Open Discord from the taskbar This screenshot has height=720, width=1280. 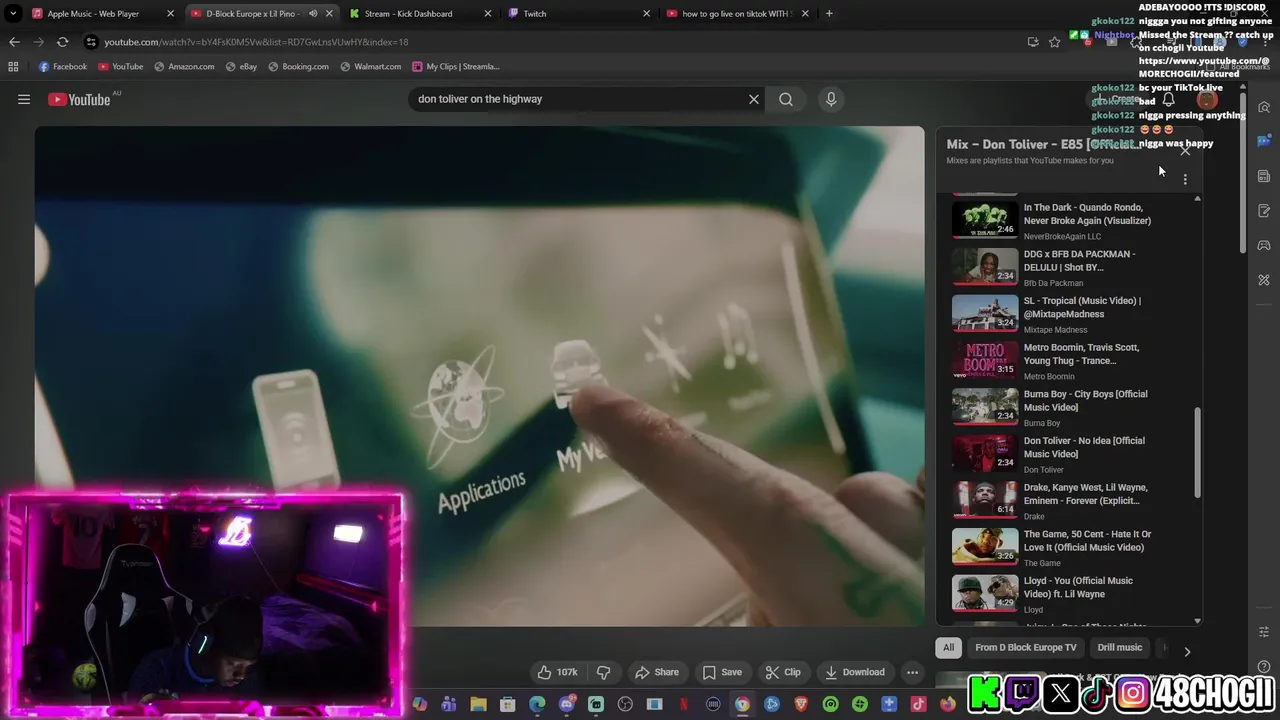click(x=567, y=704)
